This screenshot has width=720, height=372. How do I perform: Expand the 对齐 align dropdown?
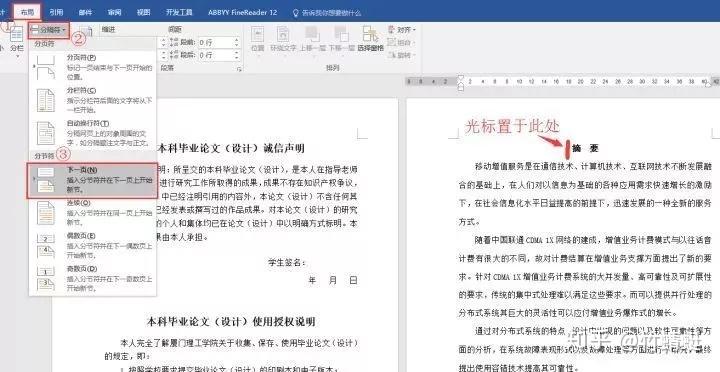pos(402,30)
